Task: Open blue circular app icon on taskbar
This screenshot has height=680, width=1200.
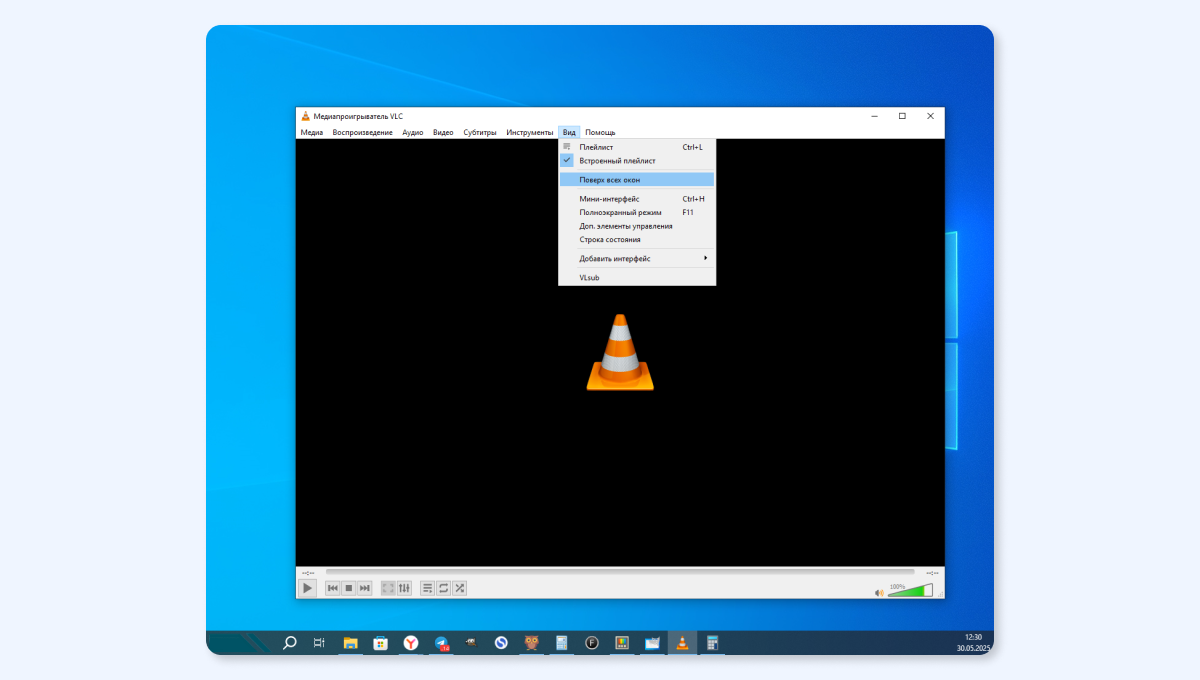Action: [x=501, y=643]
